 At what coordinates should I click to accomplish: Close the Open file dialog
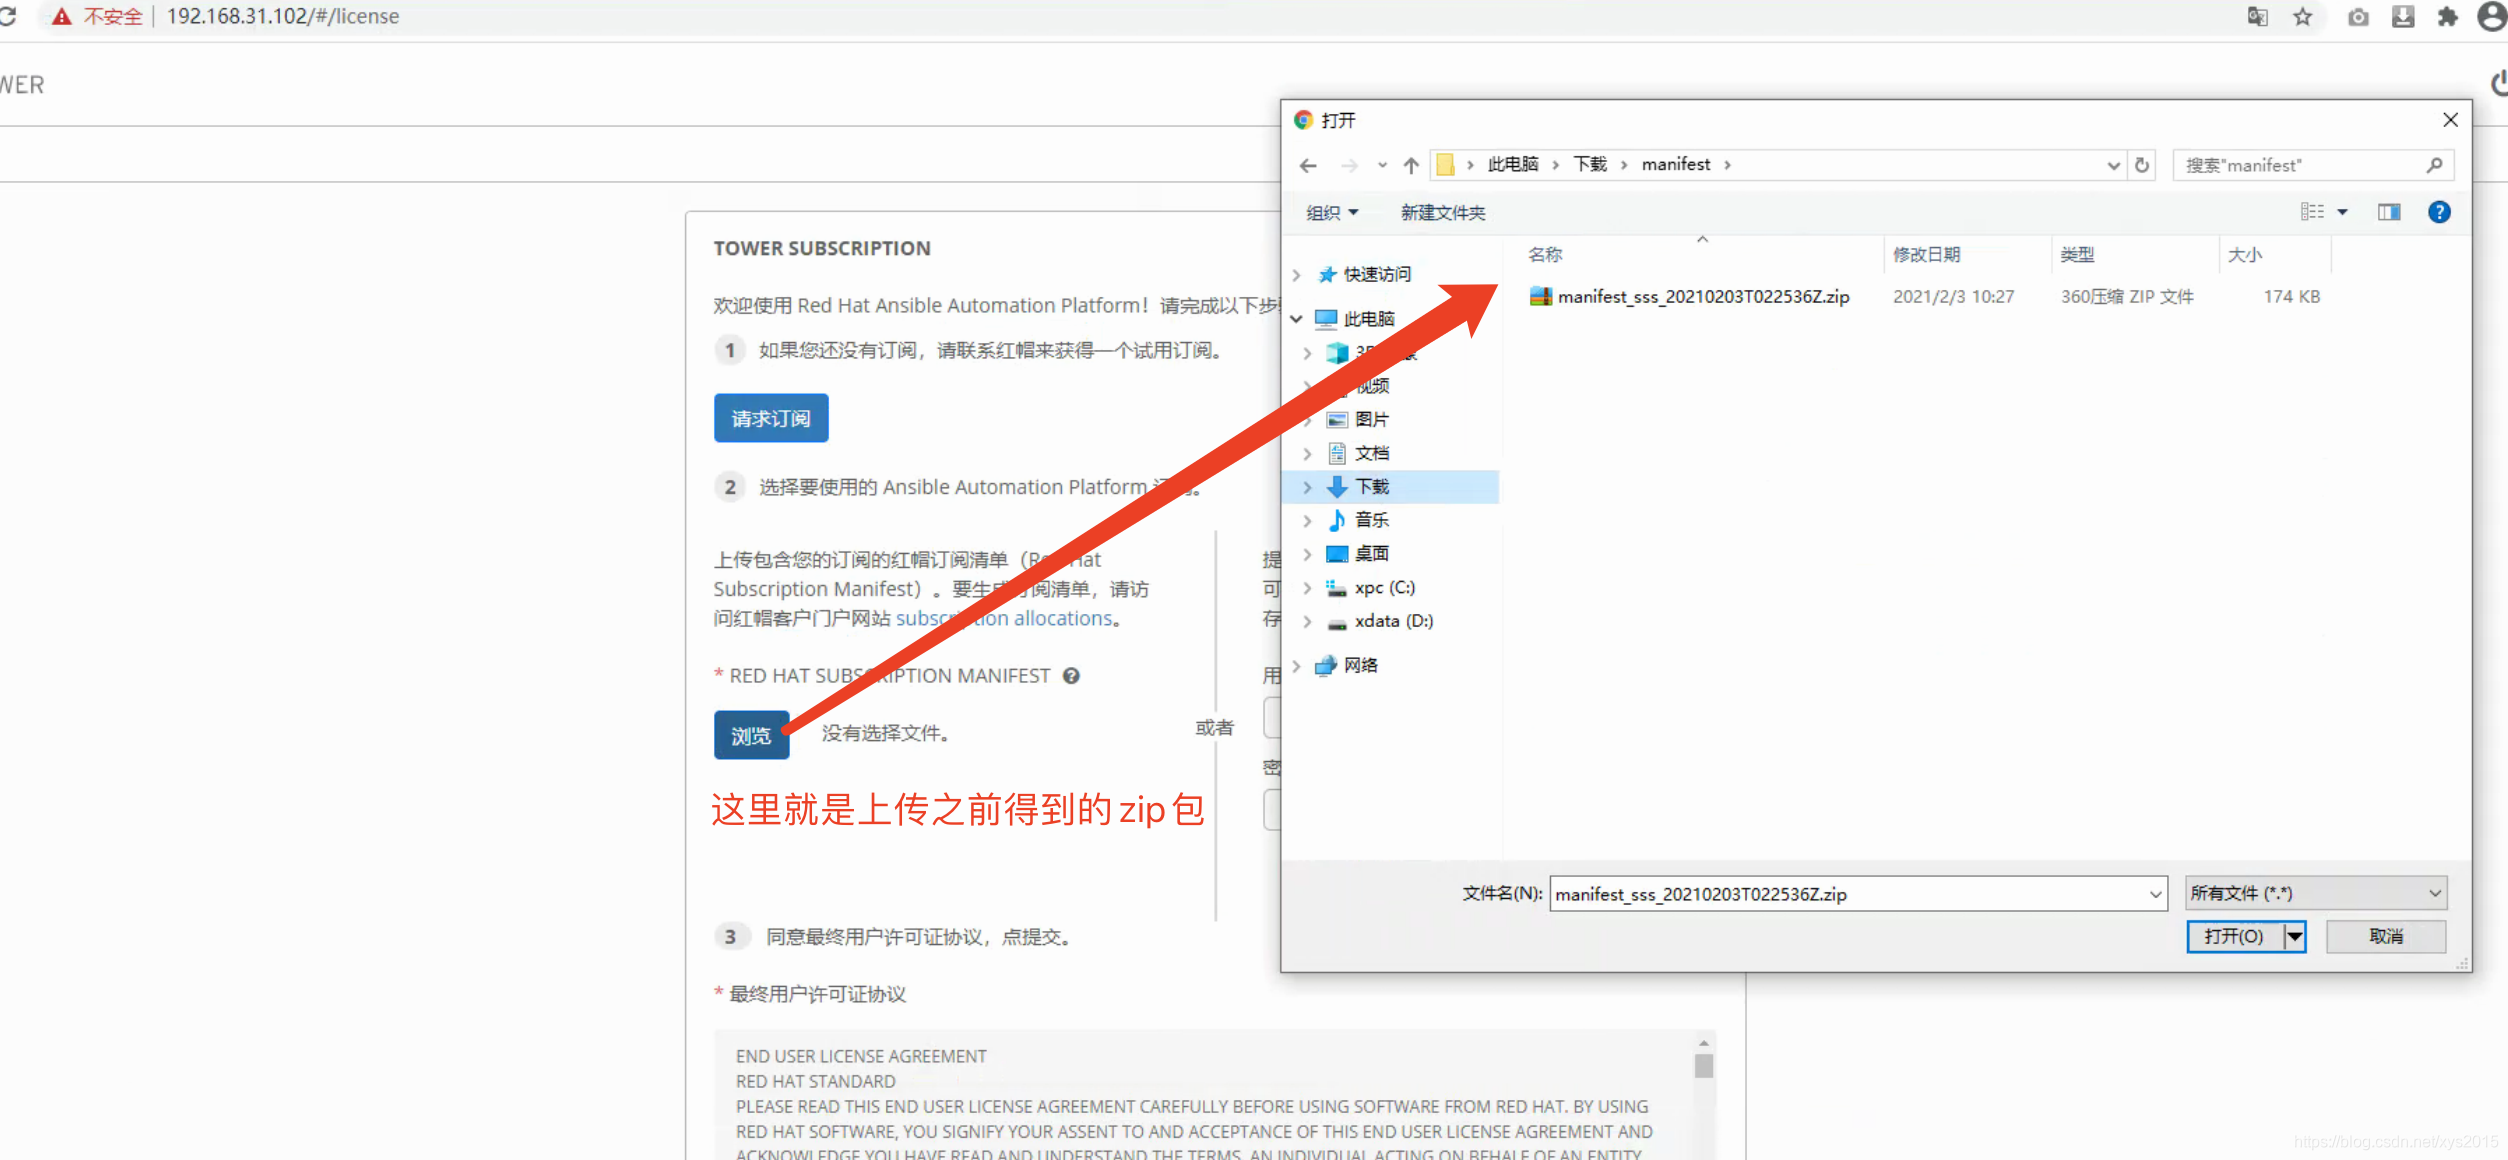2450,120
